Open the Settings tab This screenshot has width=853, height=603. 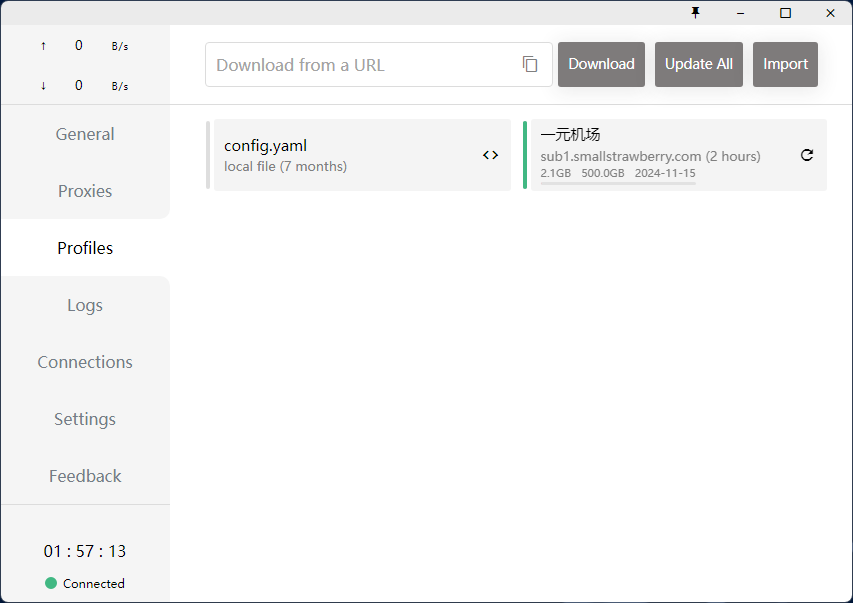85,419
